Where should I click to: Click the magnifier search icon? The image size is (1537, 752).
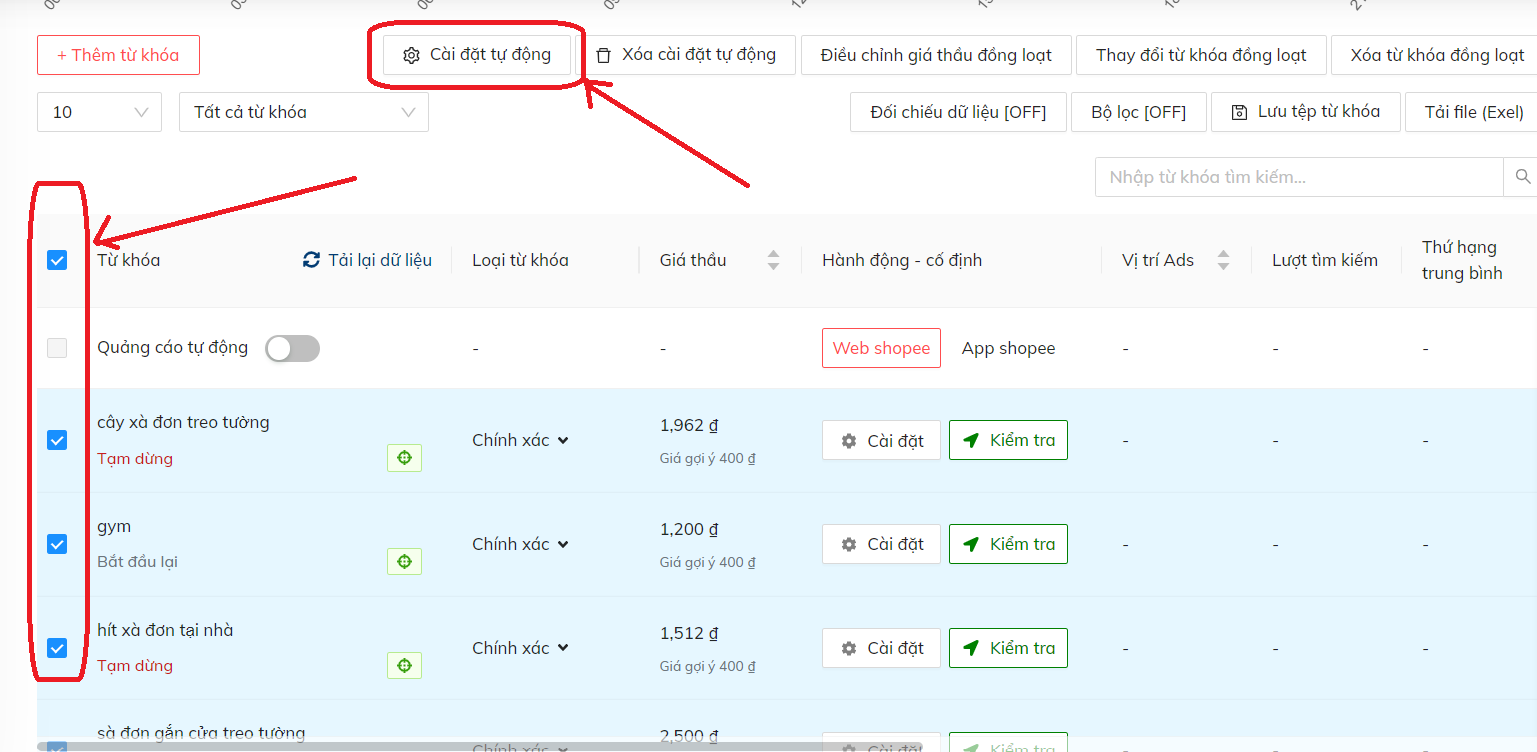point(1521,176)
